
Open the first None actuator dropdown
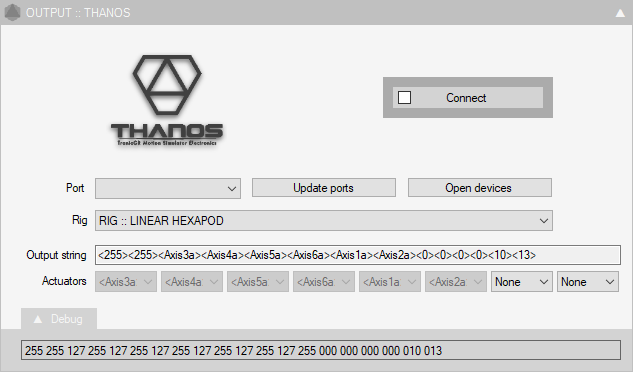521,282
